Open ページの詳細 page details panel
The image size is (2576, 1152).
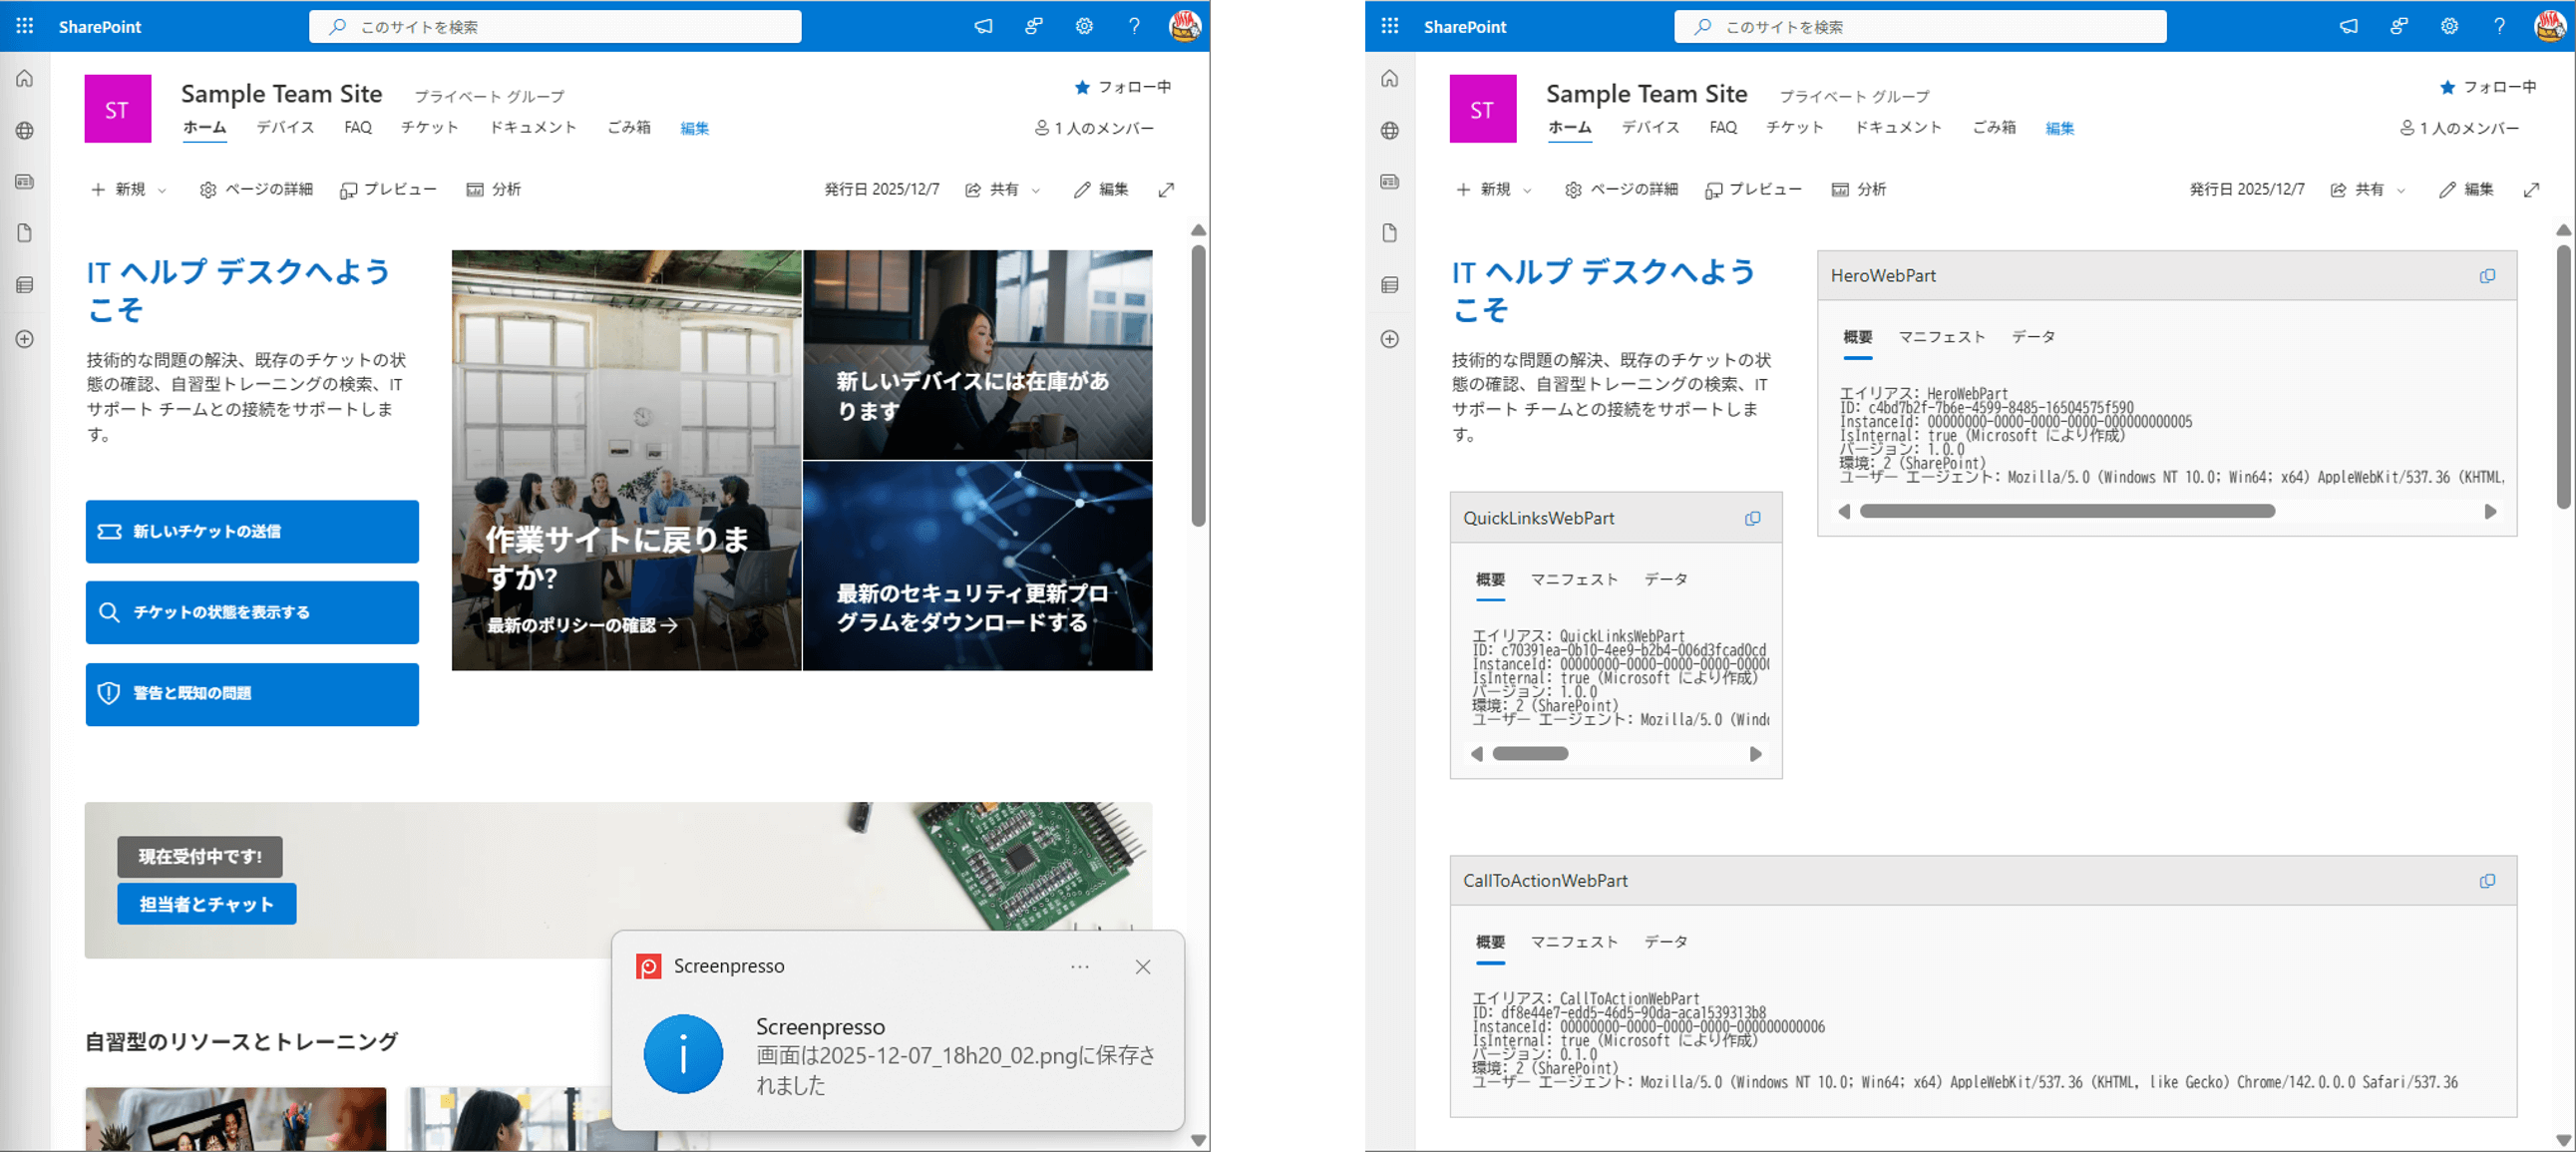click(x=256, y=189)
